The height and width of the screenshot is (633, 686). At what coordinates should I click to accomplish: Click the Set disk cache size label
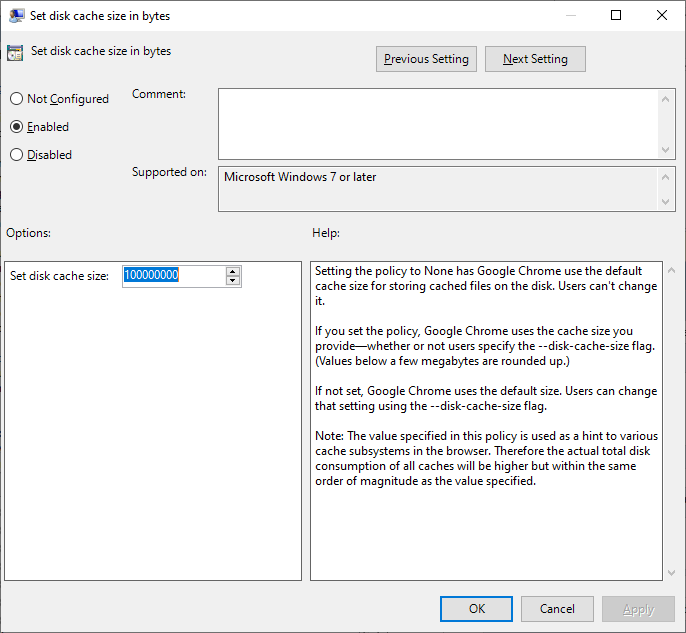[x=60, y=276]
